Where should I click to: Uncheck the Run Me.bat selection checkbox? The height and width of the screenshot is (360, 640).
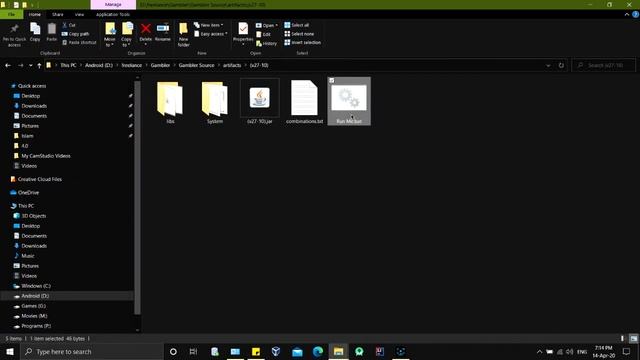[x=332, y=81]
